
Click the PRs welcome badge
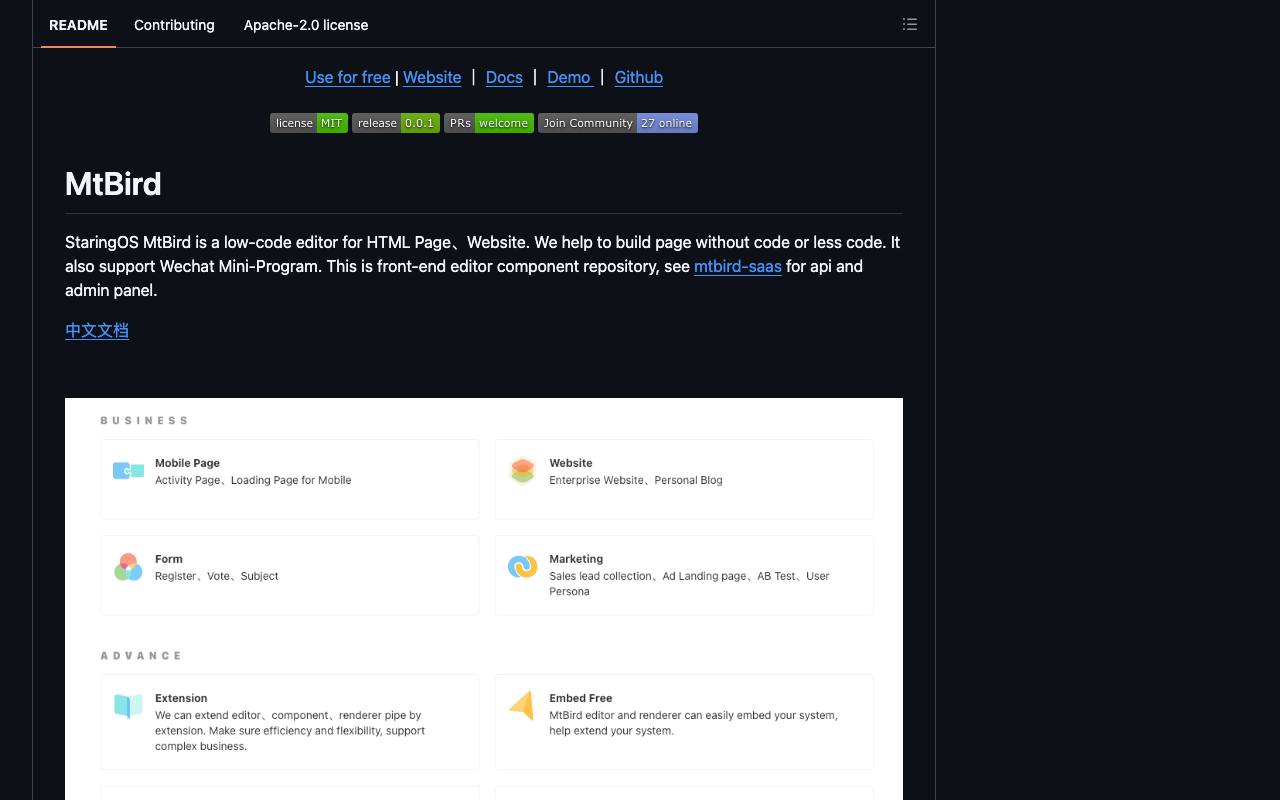pos(489,123)
